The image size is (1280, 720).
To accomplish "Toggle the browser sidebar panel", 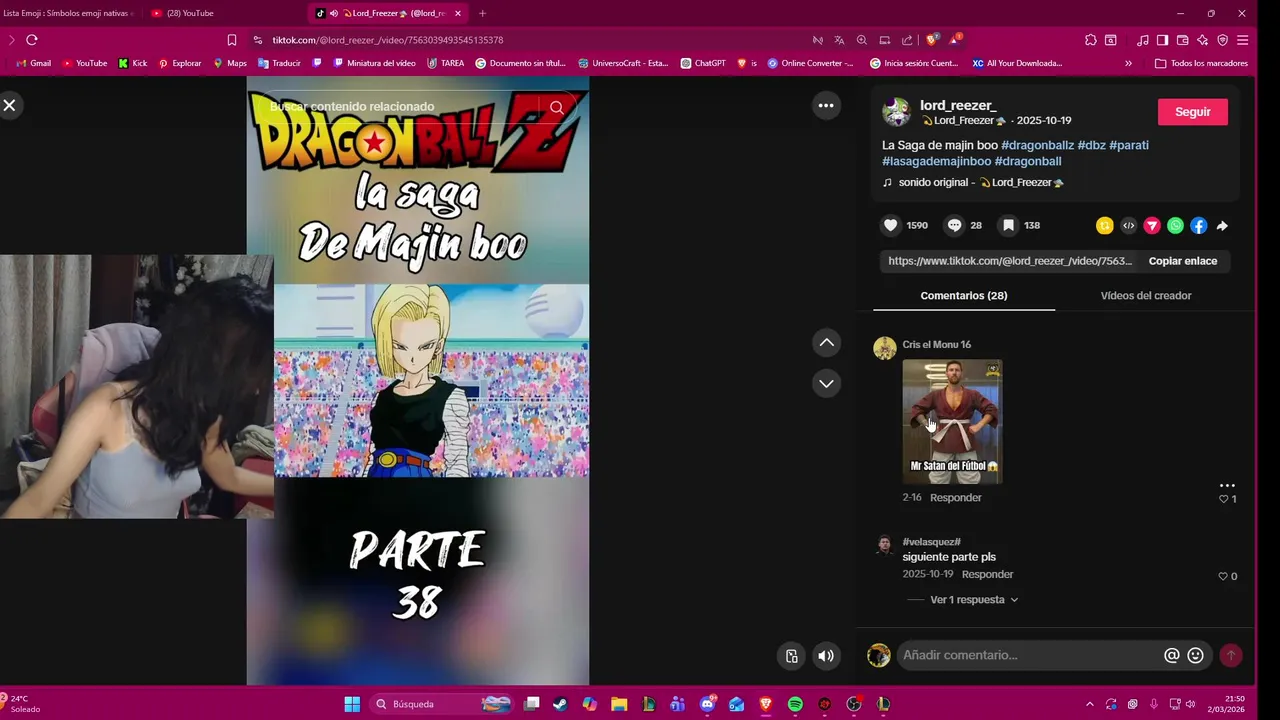I will coord(1162,40).
